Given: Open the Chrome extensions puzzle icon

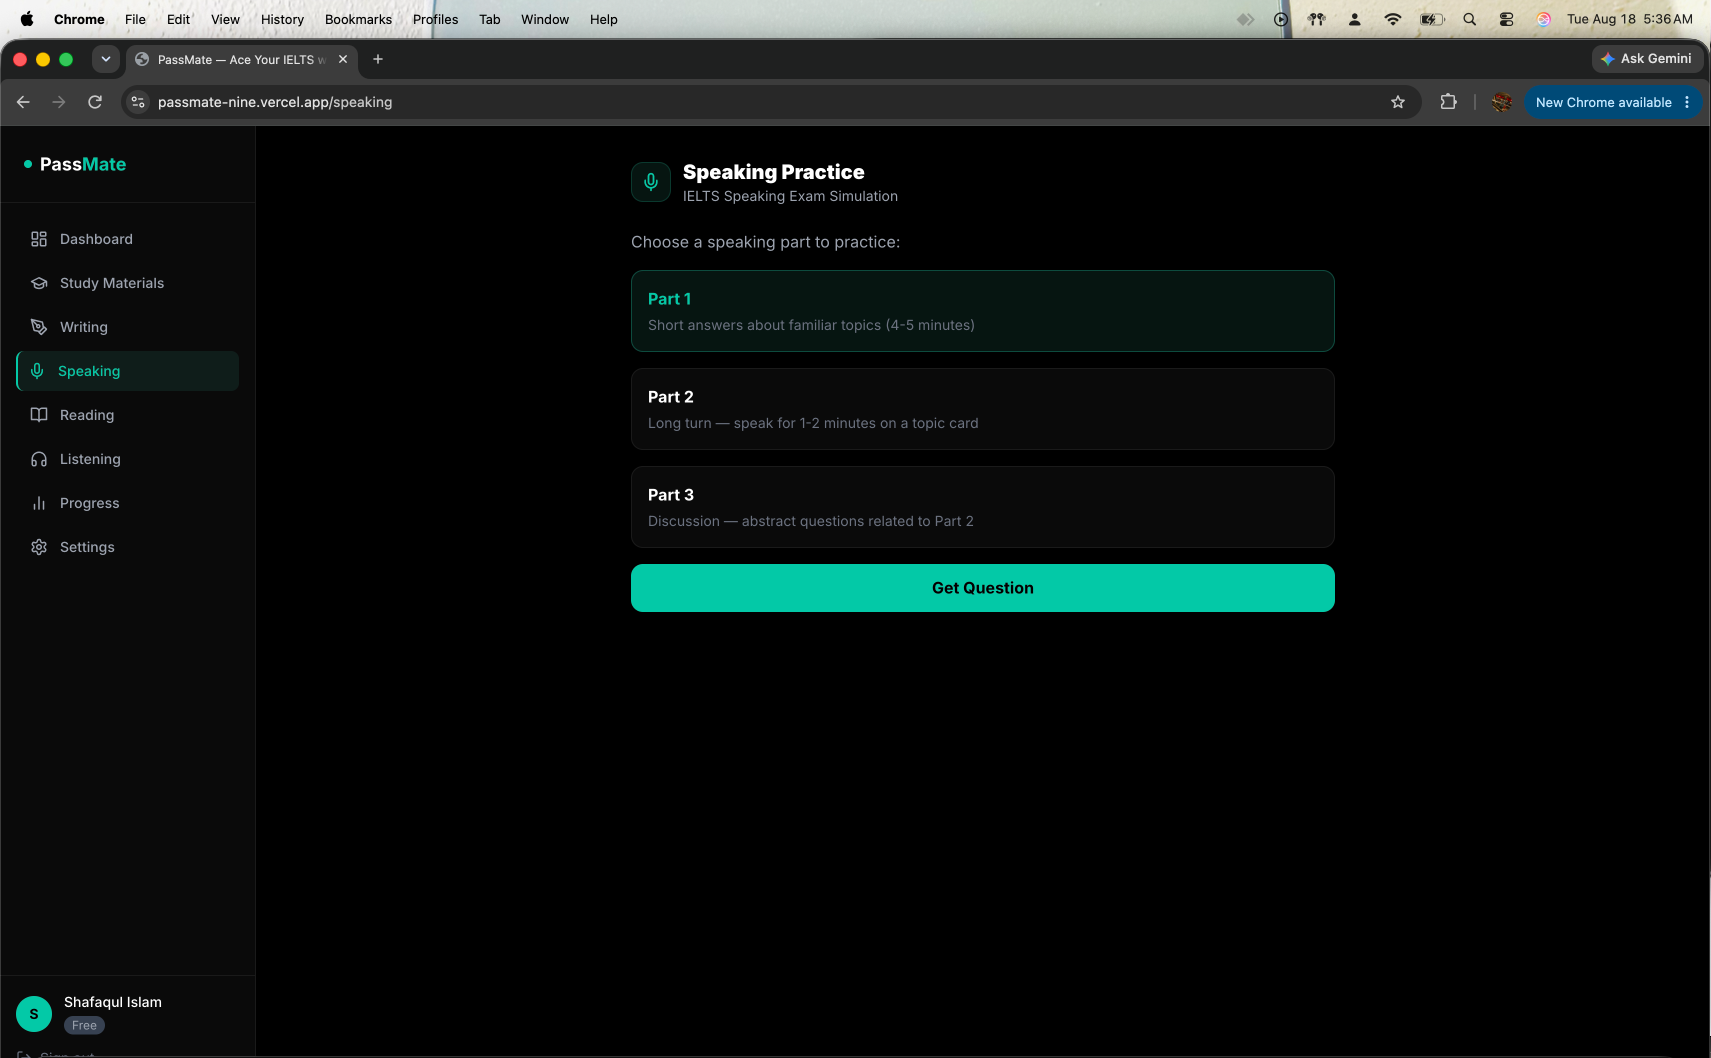Looking at the screenshot, I should point(1448,102).
